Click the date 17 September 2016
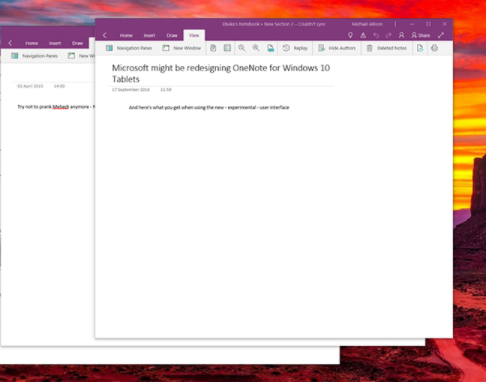This screenshot has height=382, width=486. 131,90
